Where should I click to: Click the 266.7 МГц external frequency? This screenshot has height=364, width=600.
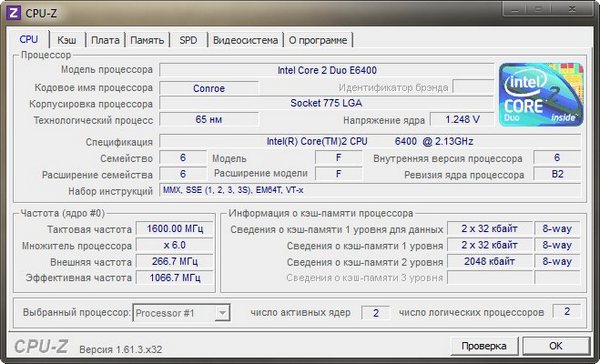tap(175, 262)
